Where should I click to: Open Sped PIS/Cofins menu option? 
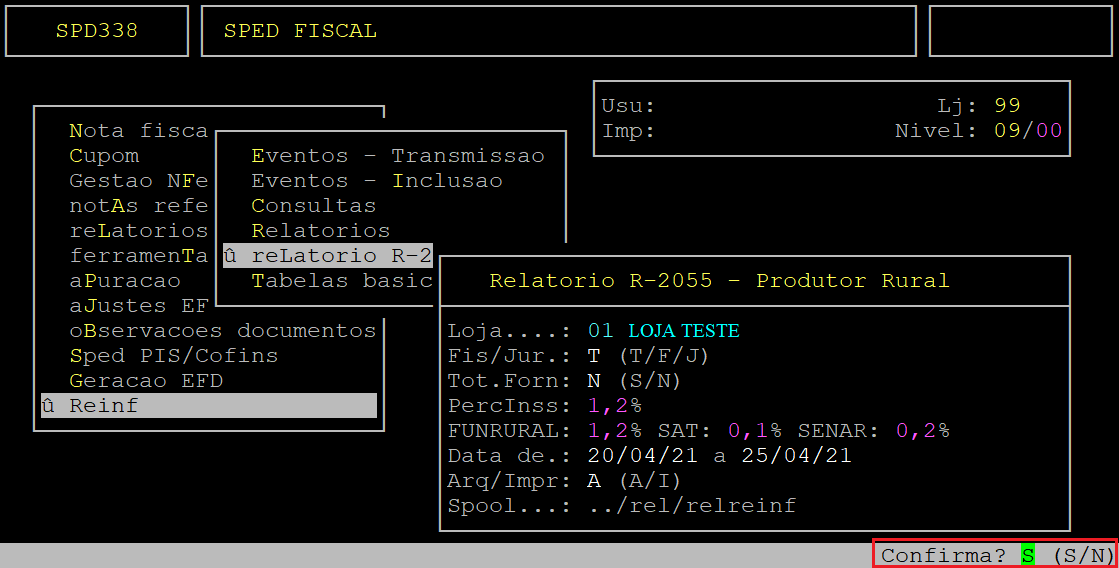click(173, 356)
